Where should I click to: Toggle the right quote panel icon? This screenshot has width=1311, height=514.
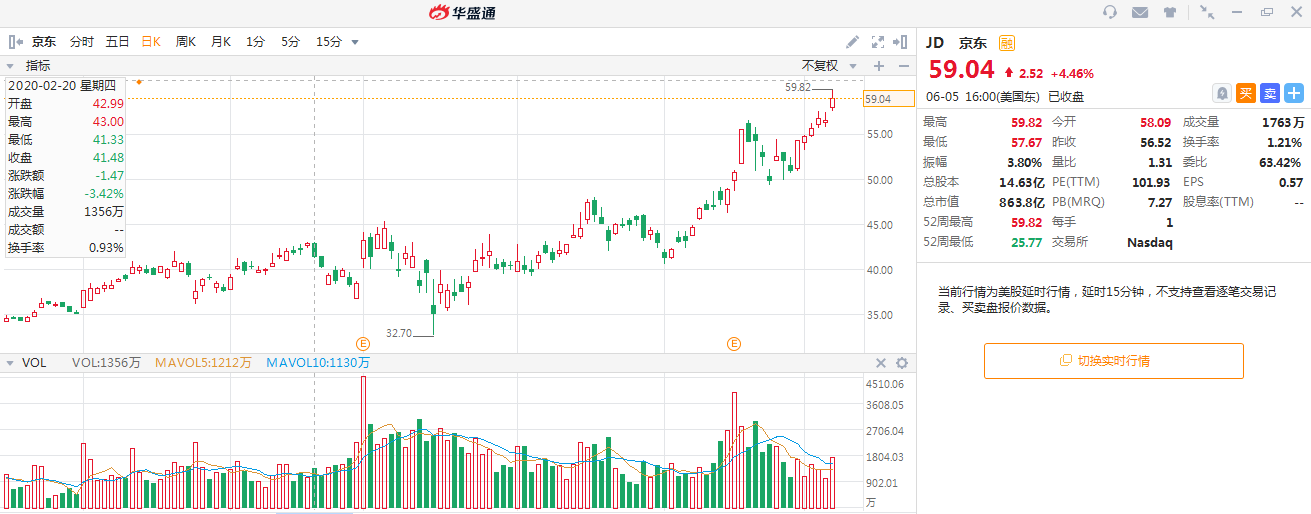tap(902, 42)
